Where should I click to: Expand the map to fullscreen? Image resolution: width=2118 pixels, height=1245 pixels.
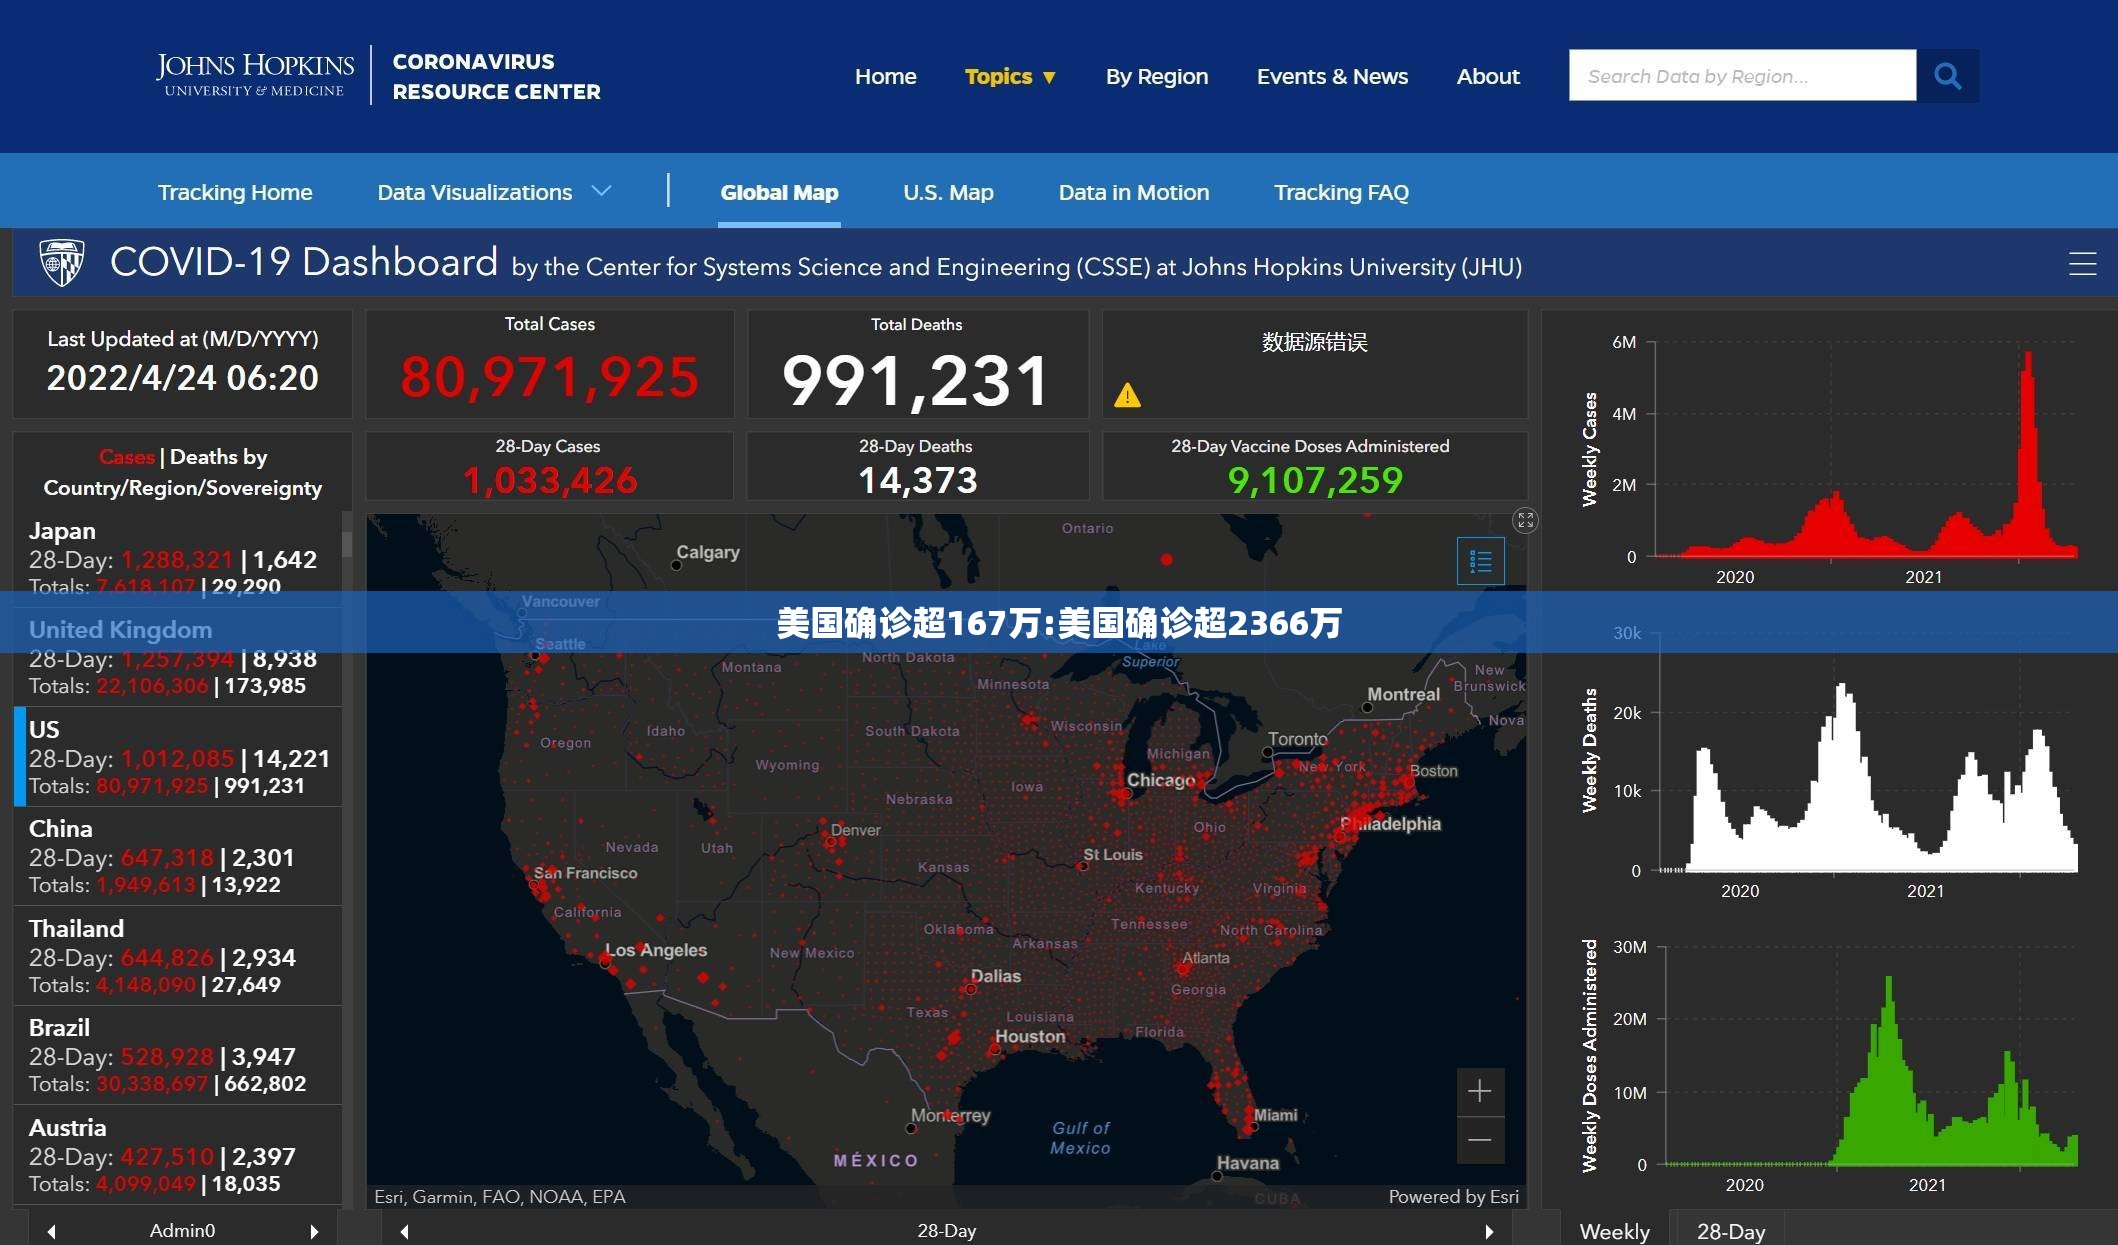(1525, 520)
